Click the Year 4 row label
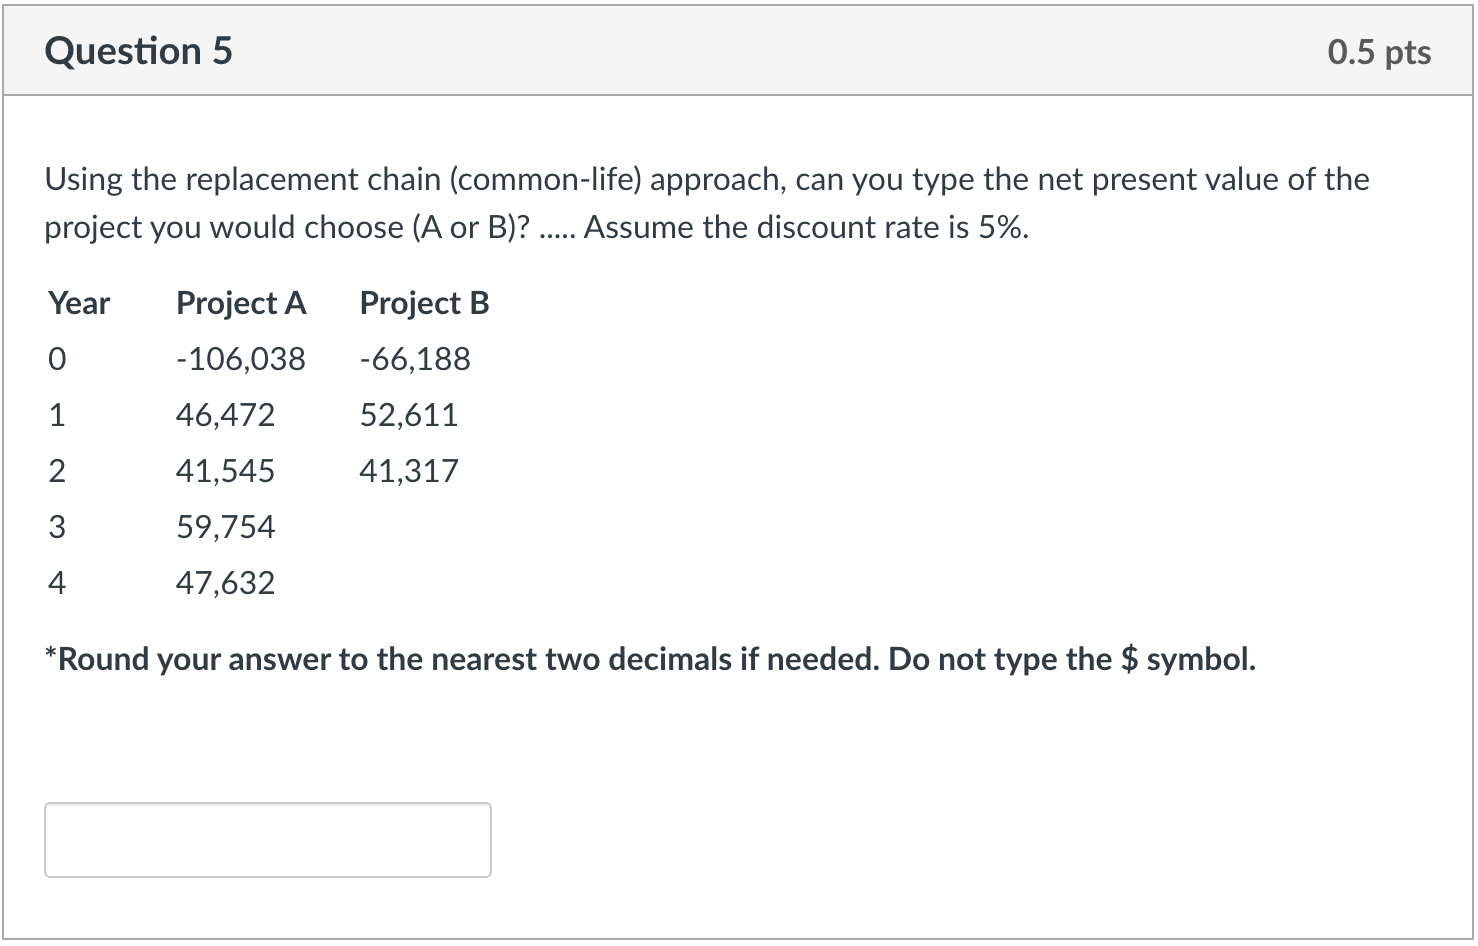 tap(56, 583)
